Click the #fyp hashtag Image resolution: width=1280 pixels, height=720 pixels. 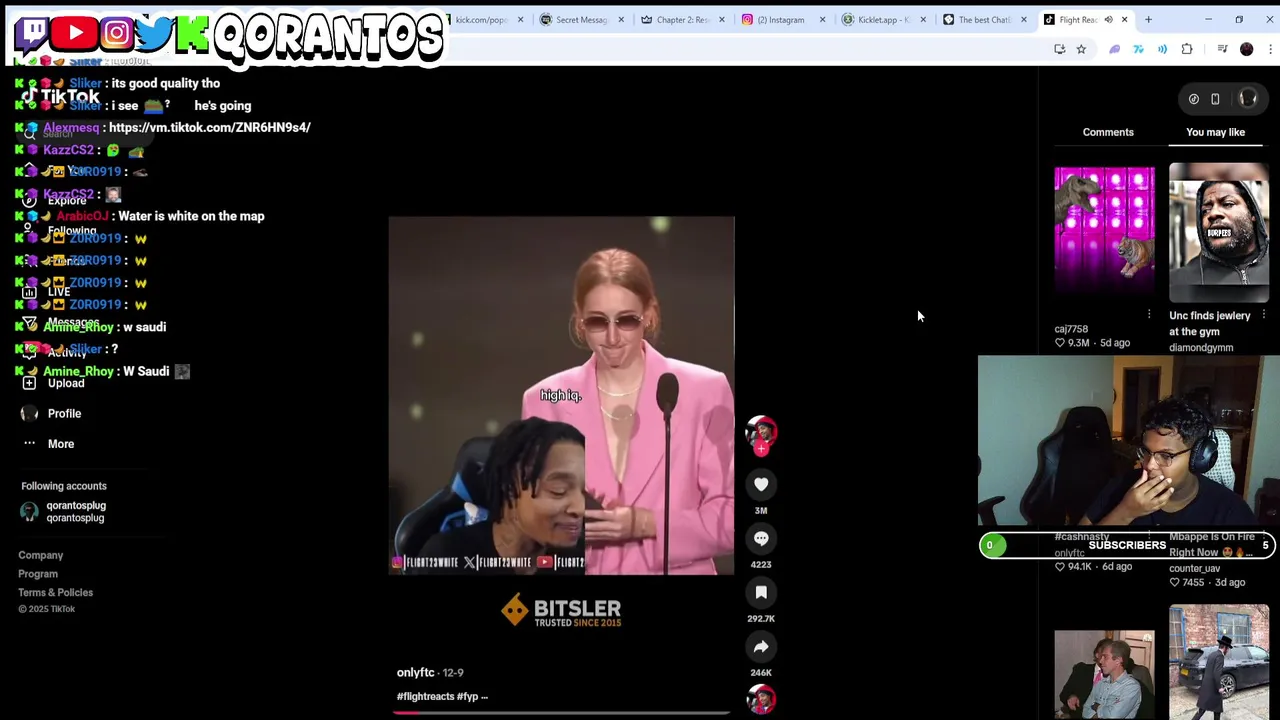[468, 697]
